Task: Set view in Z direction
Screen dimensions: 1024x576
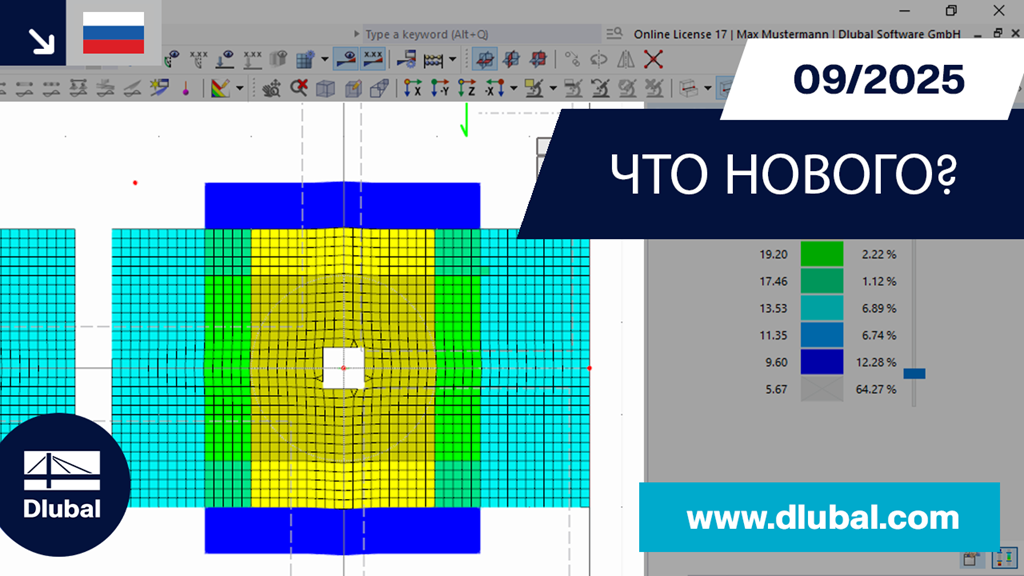Action: (x=467, y=88)
